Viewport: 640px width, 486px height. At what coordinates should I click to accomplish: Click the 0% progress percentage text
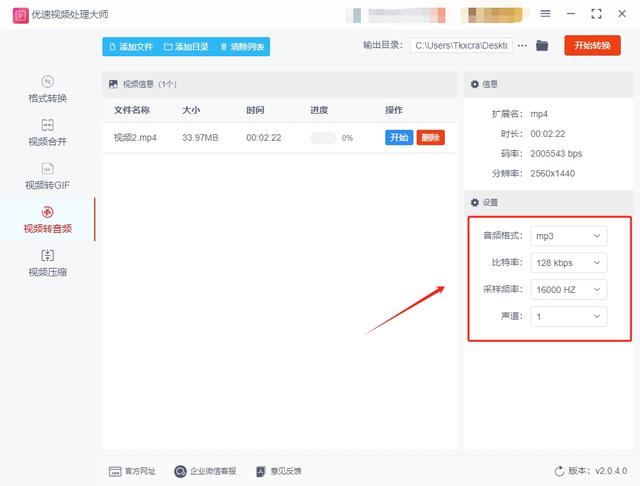pos(347,138)
